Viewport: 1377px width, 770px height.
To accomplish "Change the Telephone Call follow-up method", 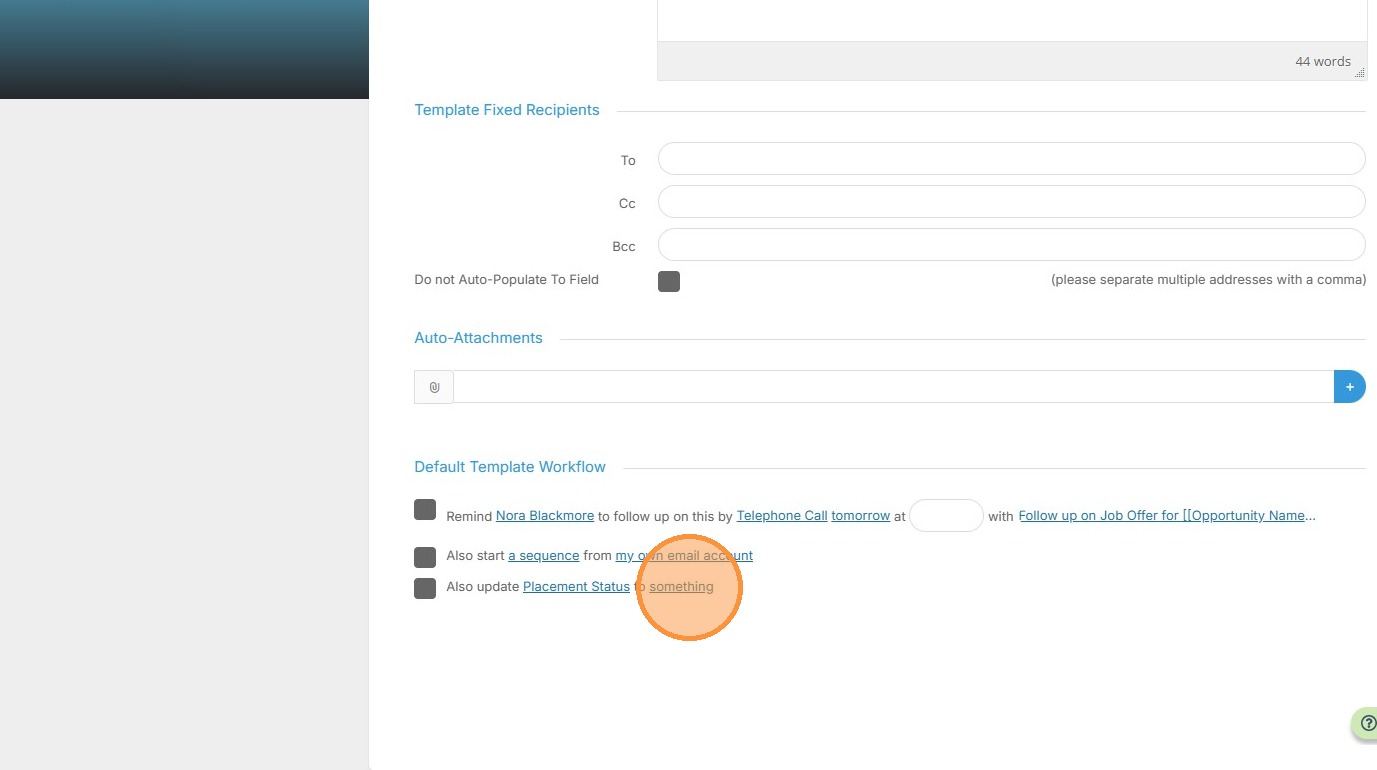I will click(x=782, y=516).
